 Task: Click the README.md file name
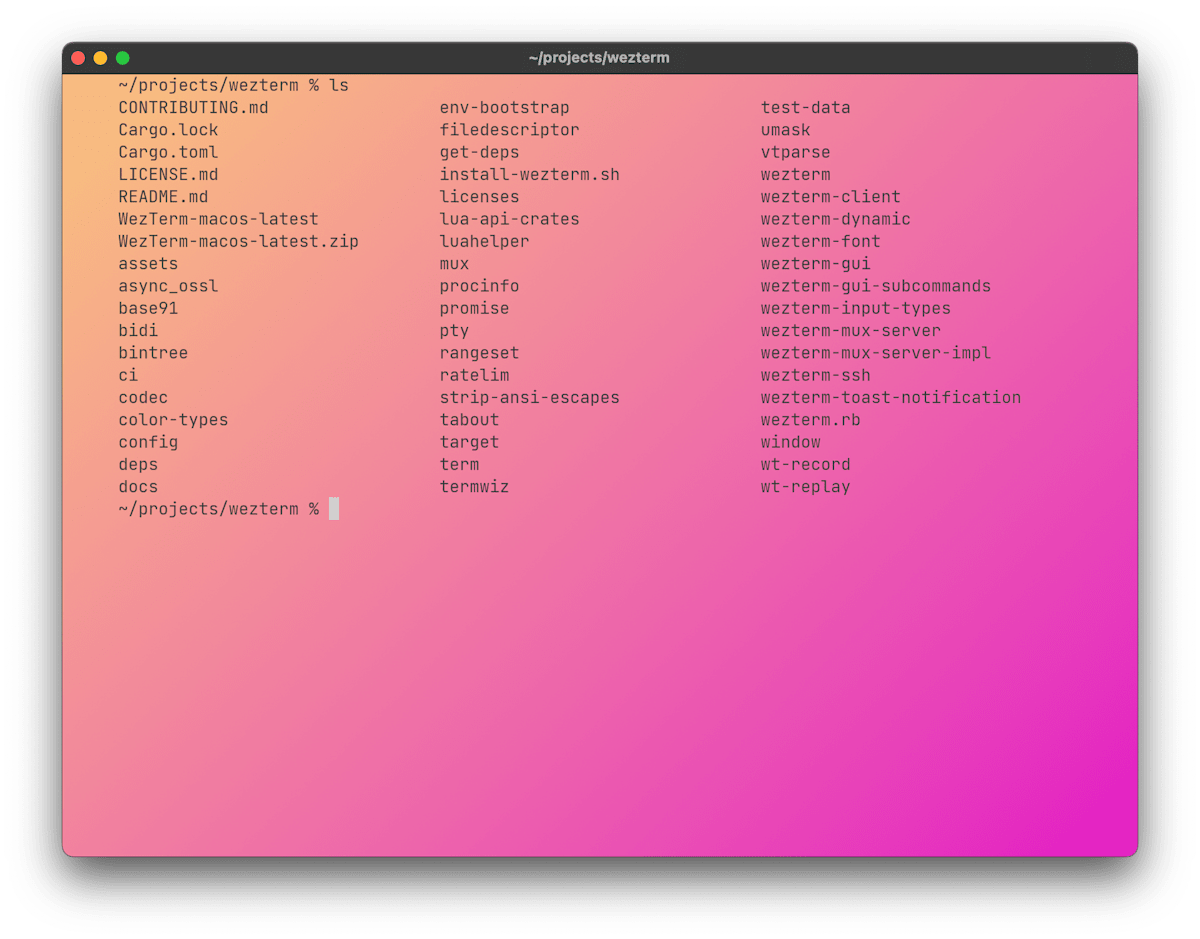pos(163,197)
